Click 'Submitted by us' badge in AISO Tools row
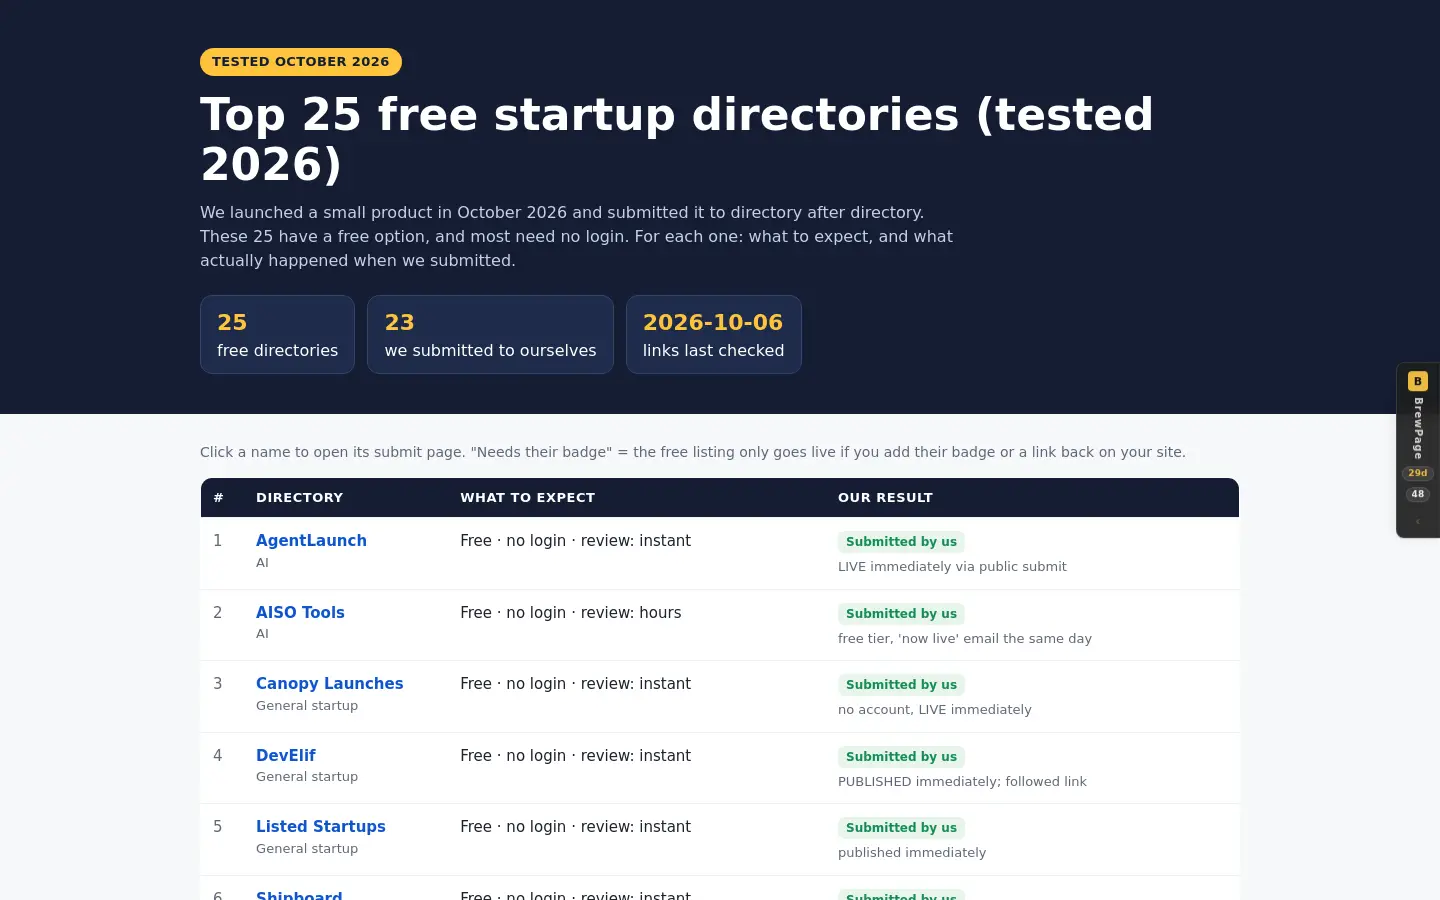The image size is (1440, 900). pyautogui.click(x=901, y=614)
